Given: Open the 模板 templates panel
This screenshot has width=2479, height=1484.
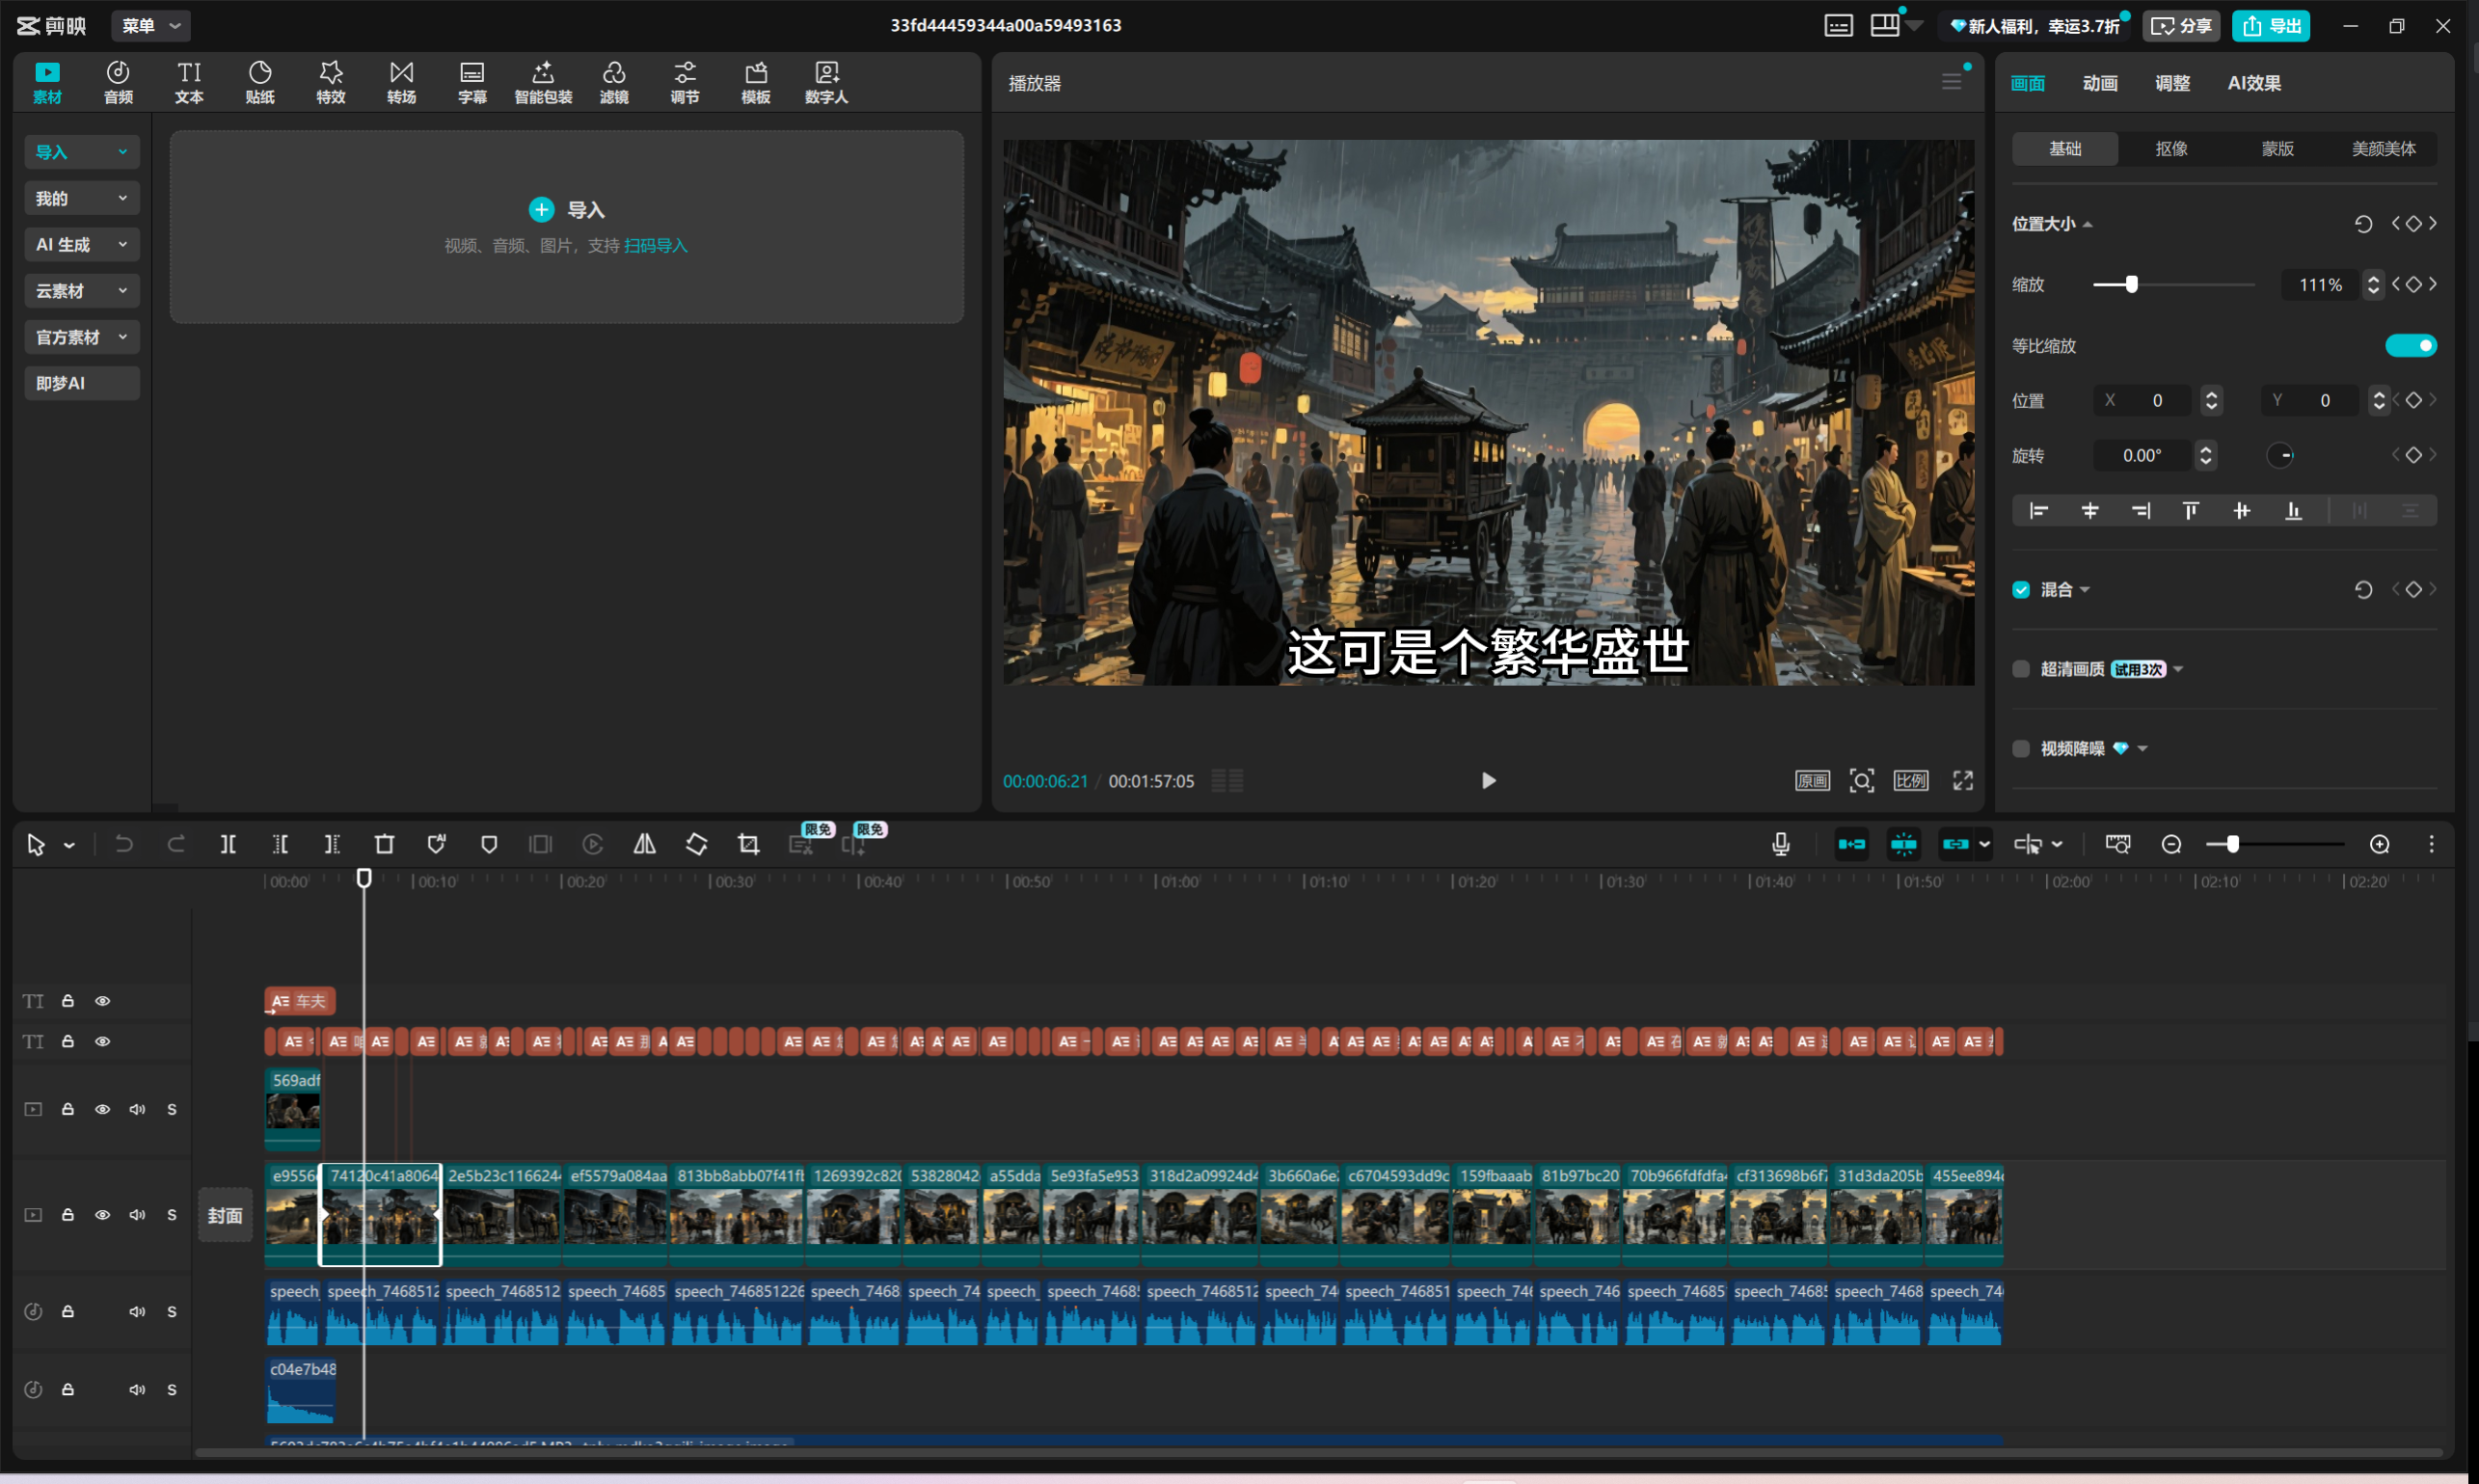Looking at the screenshot, I should pyautogui.click(x=756, y=82).
